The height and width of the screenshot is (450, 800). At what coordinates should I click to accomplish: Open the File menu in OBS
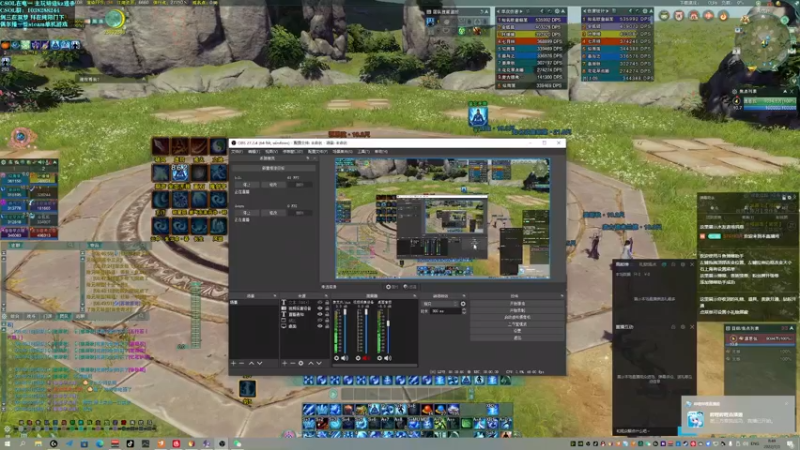237,152
